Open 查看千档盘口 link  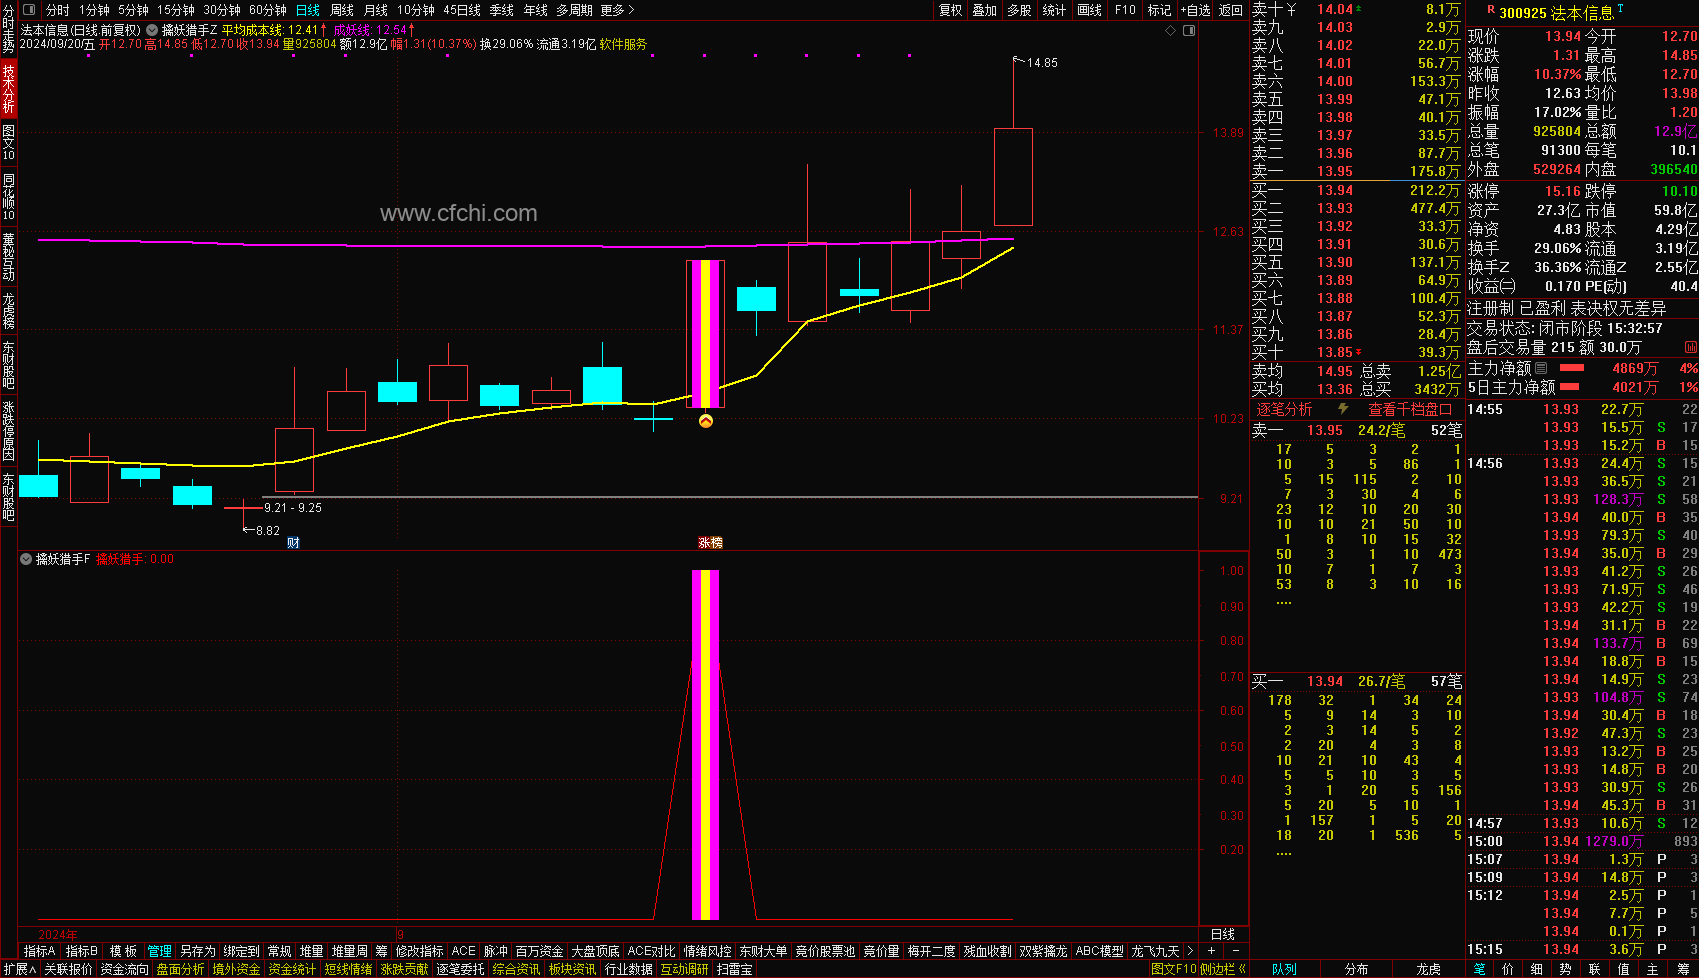click(x=1410, y=409)
